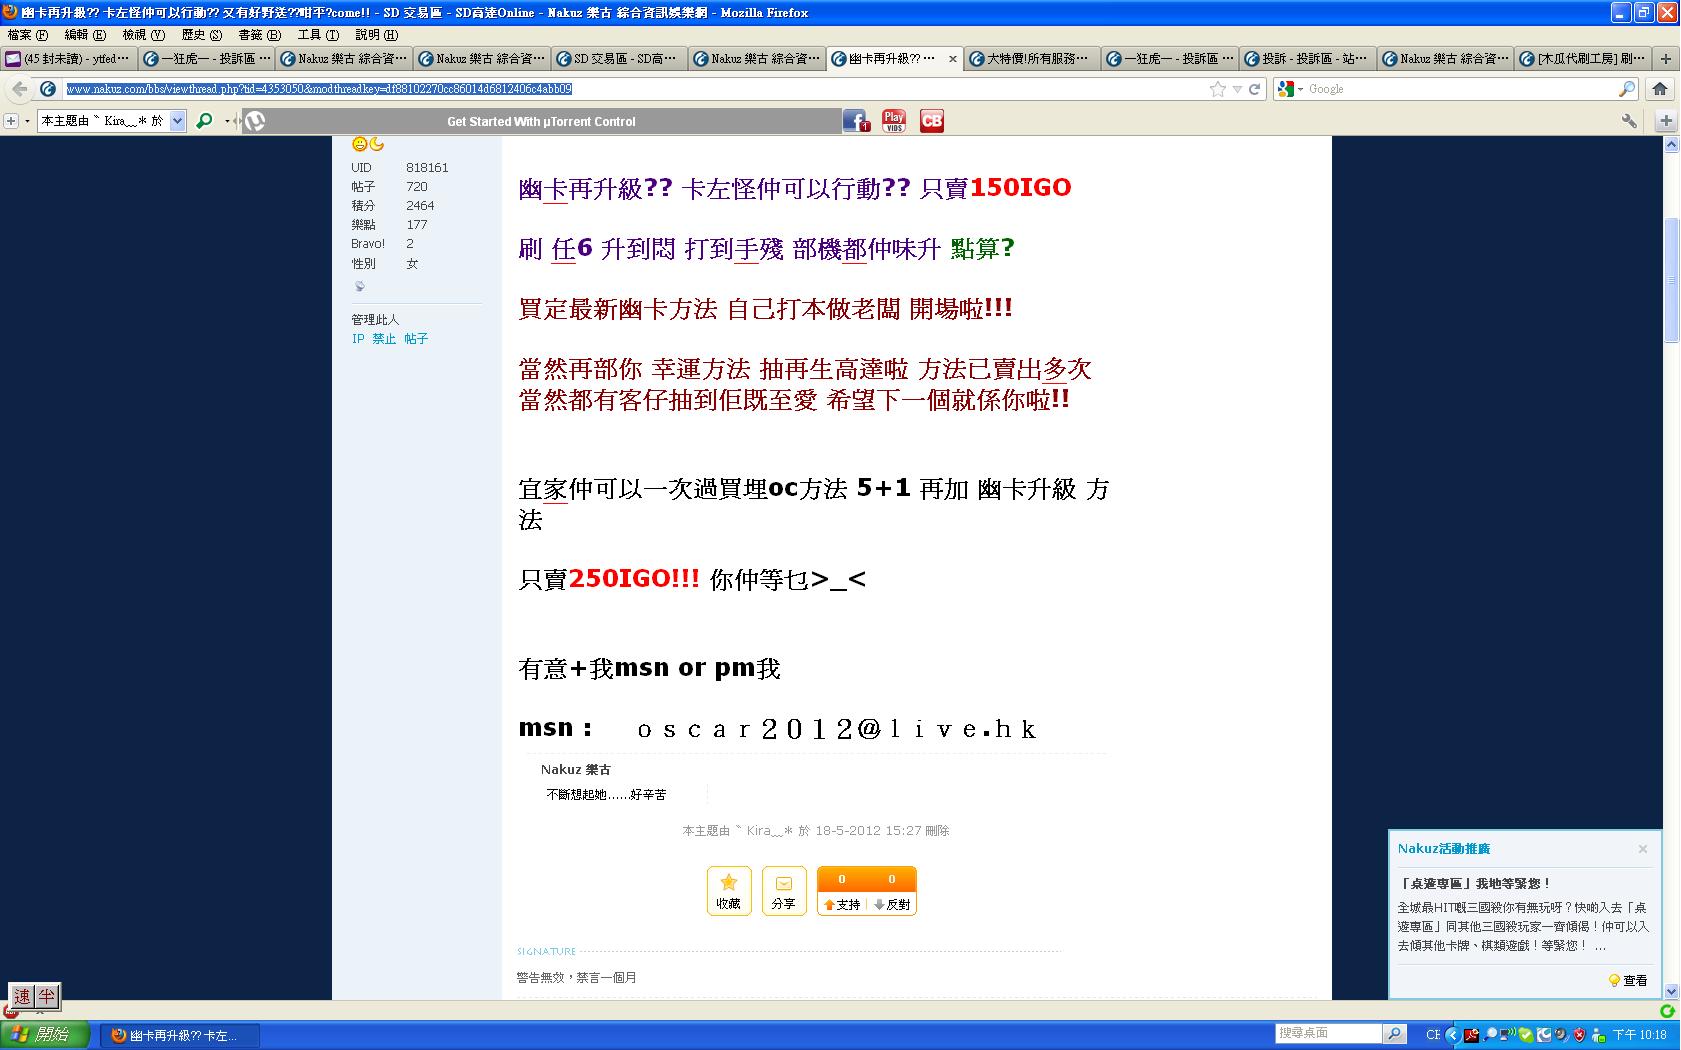Open the 說明 menu
This screenshot has width=1681, height=1050.
(x=376, y=35)
